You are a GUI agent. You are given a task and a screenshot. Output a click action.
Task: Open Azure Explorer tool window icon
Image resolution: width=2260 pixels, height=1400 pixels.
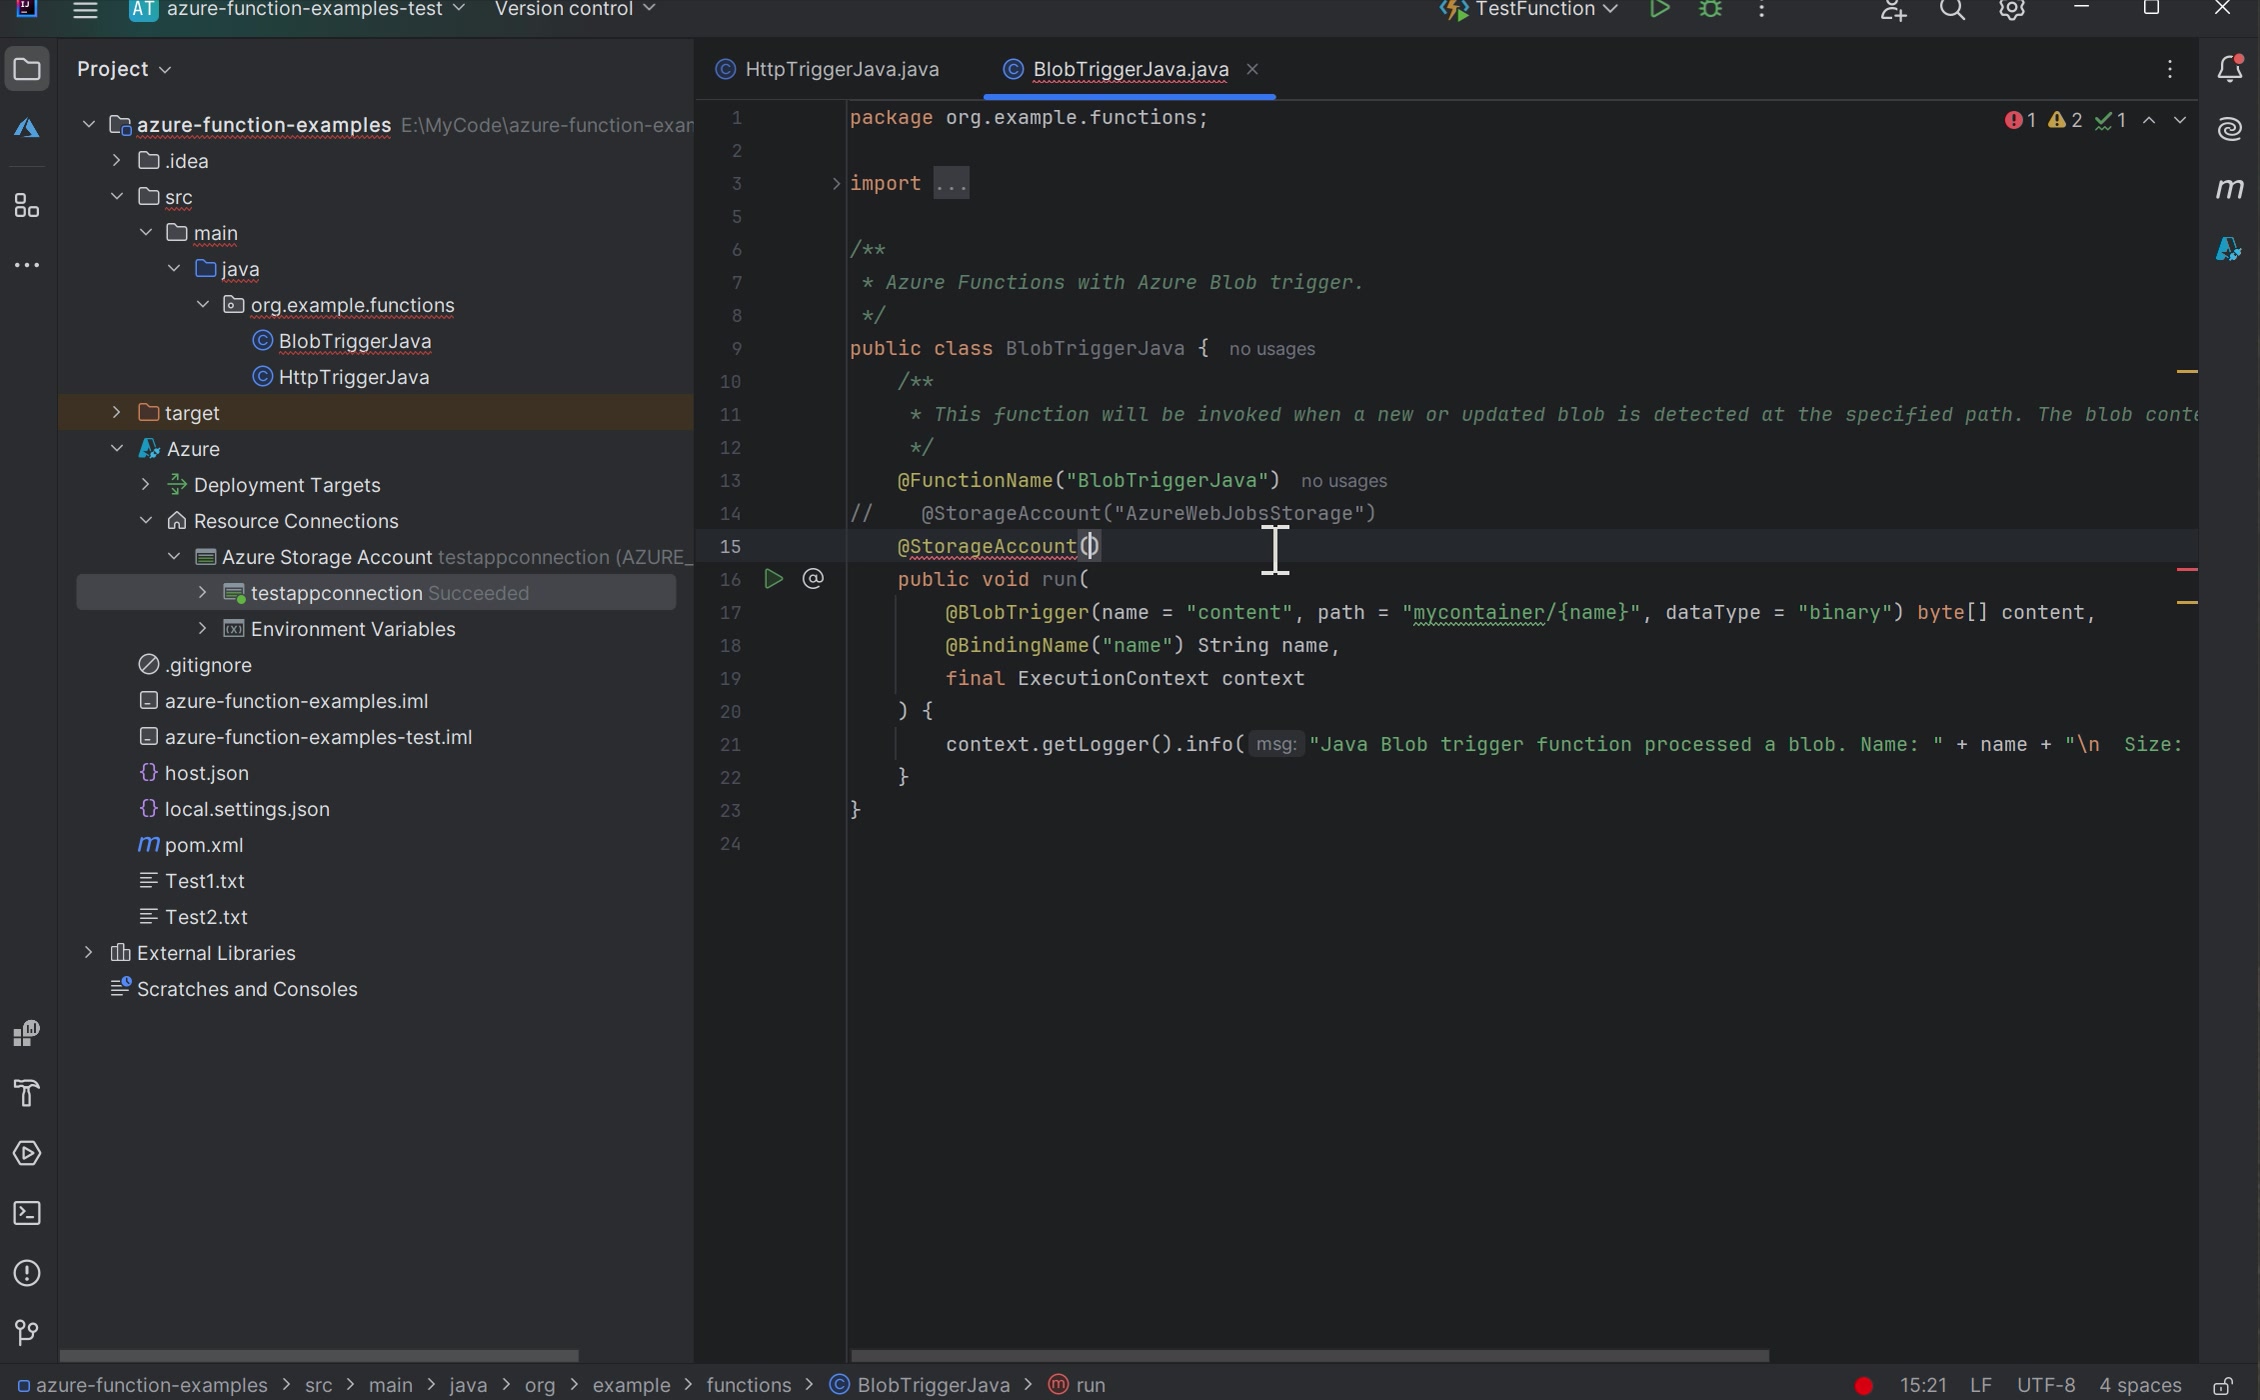point(27,129)
